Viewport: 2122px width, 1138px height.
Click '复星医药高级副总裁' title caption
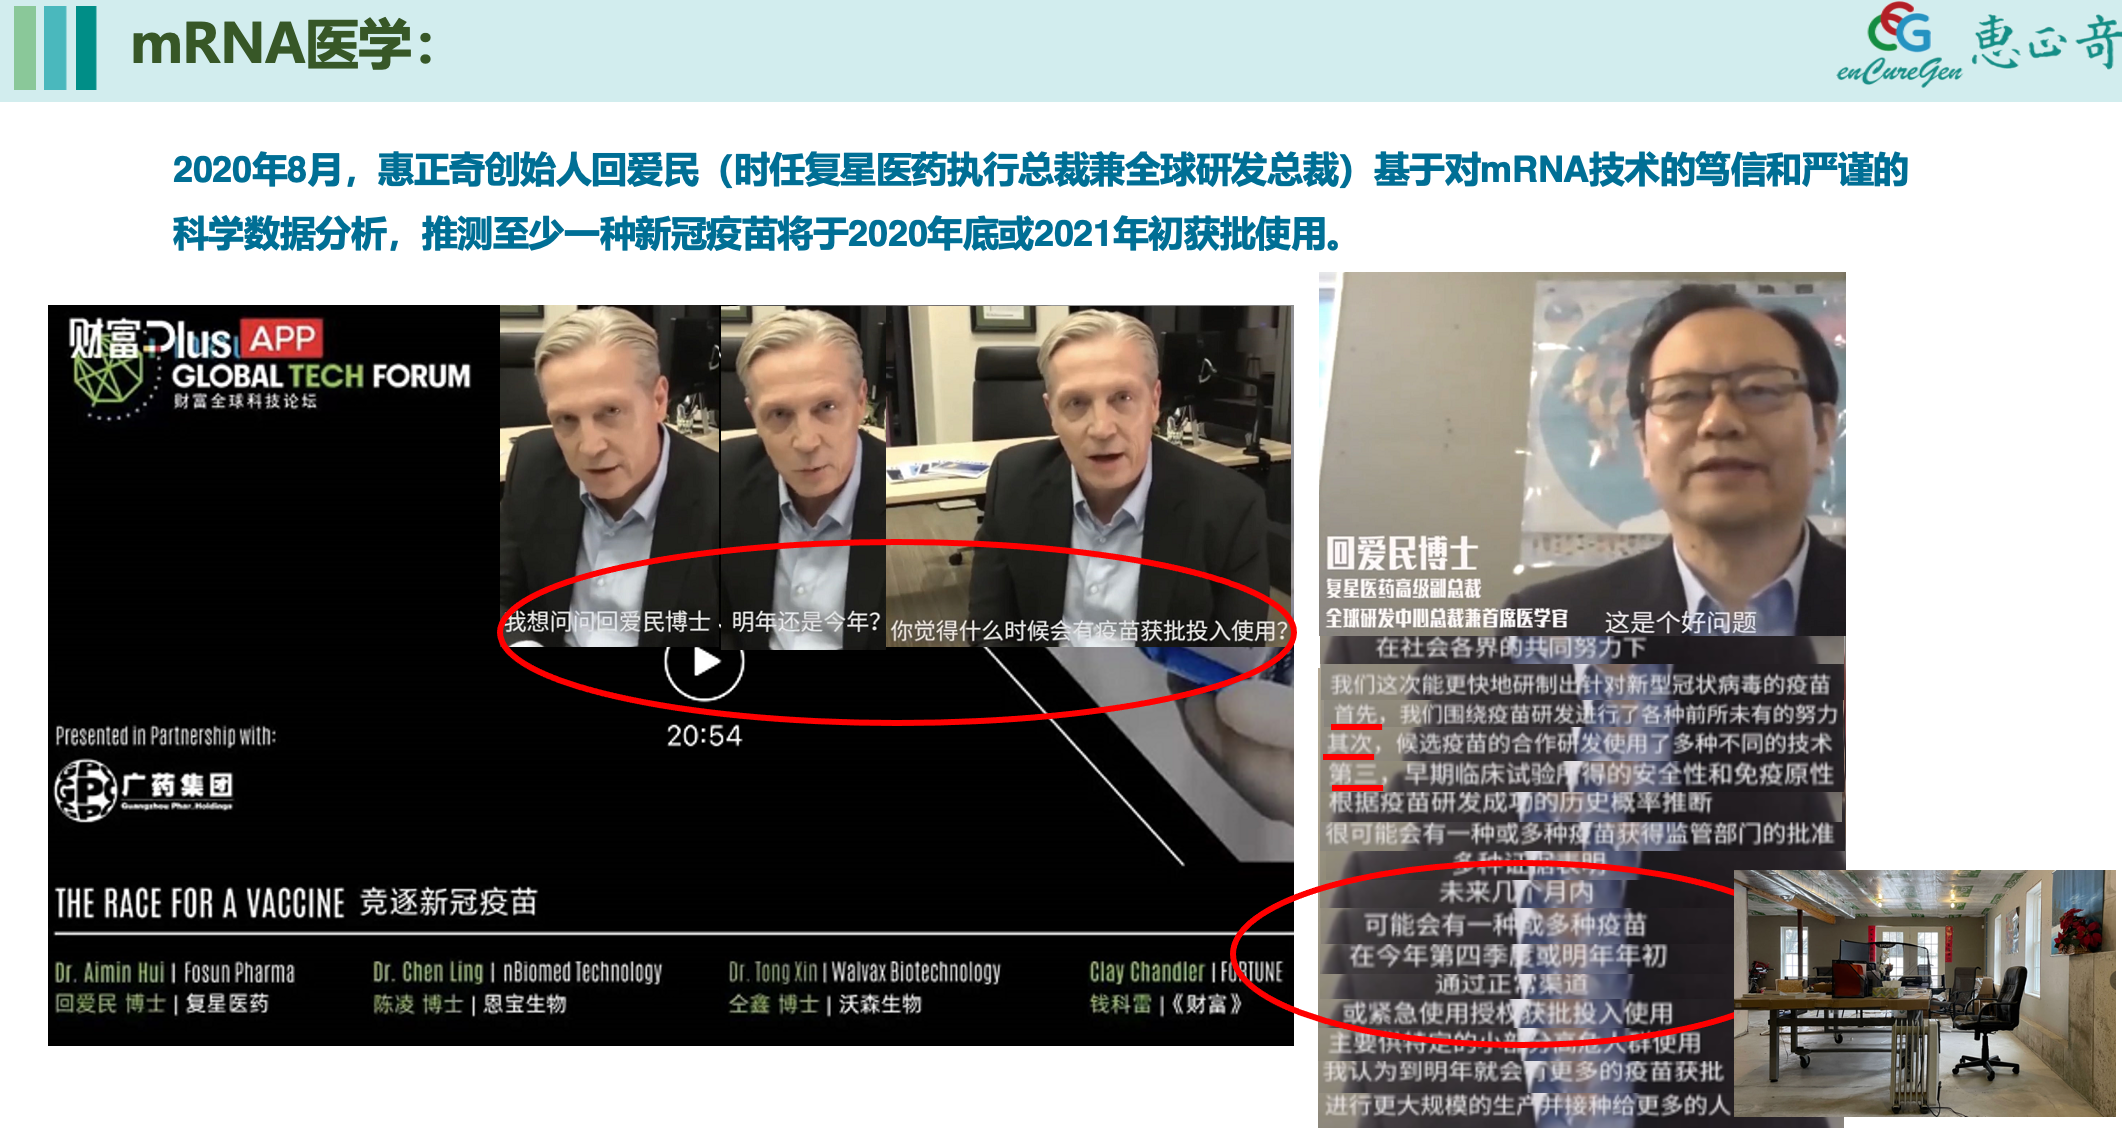pos(1404,589)
